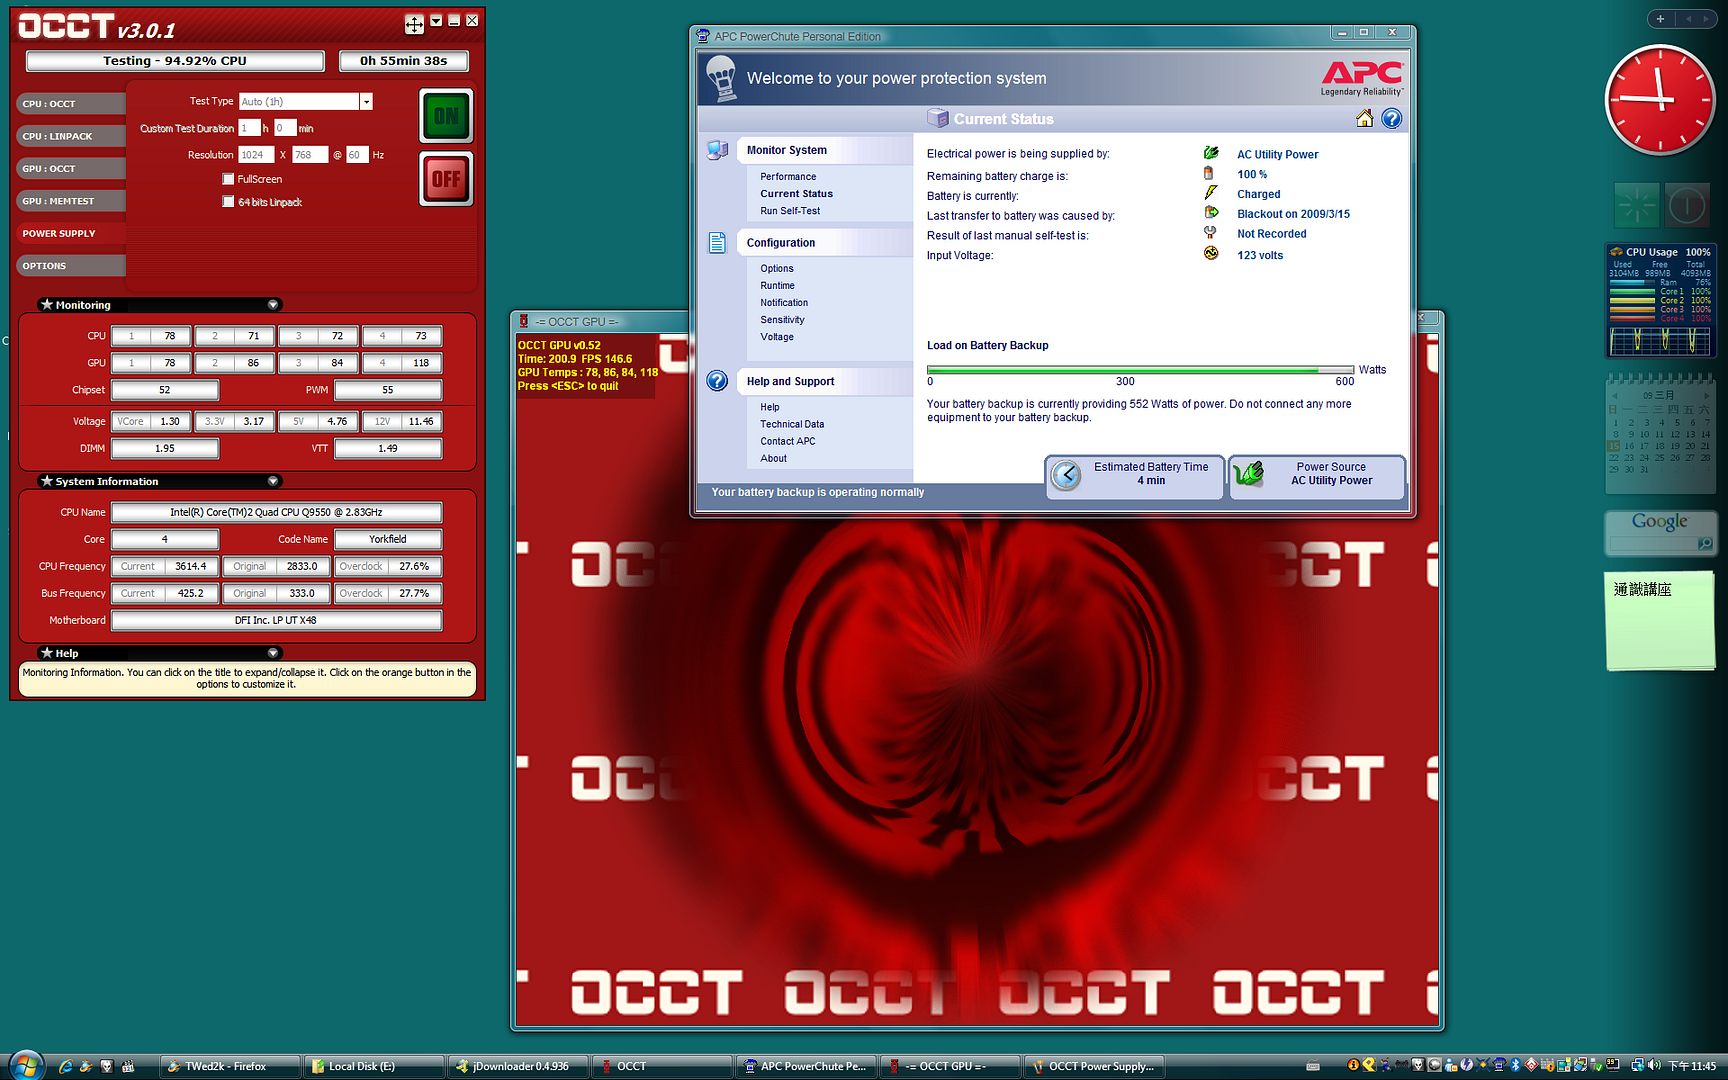Collapse the Monitoring section
1728x1080 pixels.
pyautogui.click(x=273, y=305)
